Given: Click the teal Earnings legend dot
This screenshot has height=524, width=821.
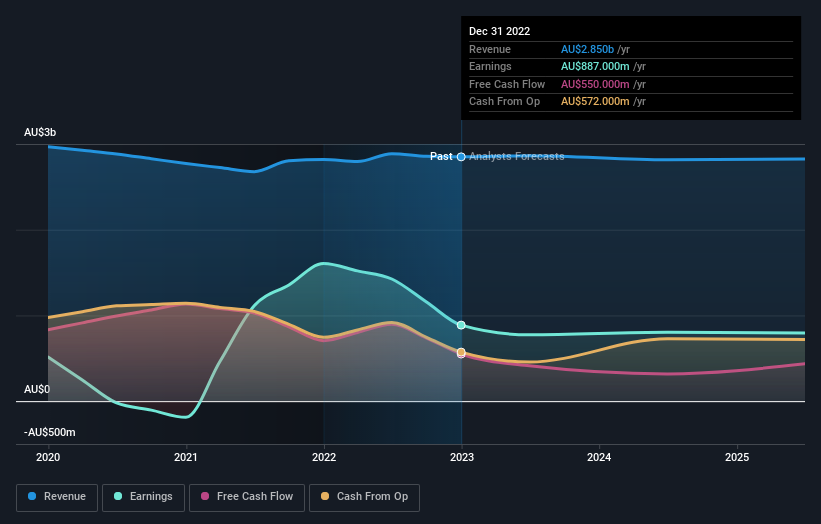Looking at the screenshot, I should pyautogui.click(x=118, y=496).
